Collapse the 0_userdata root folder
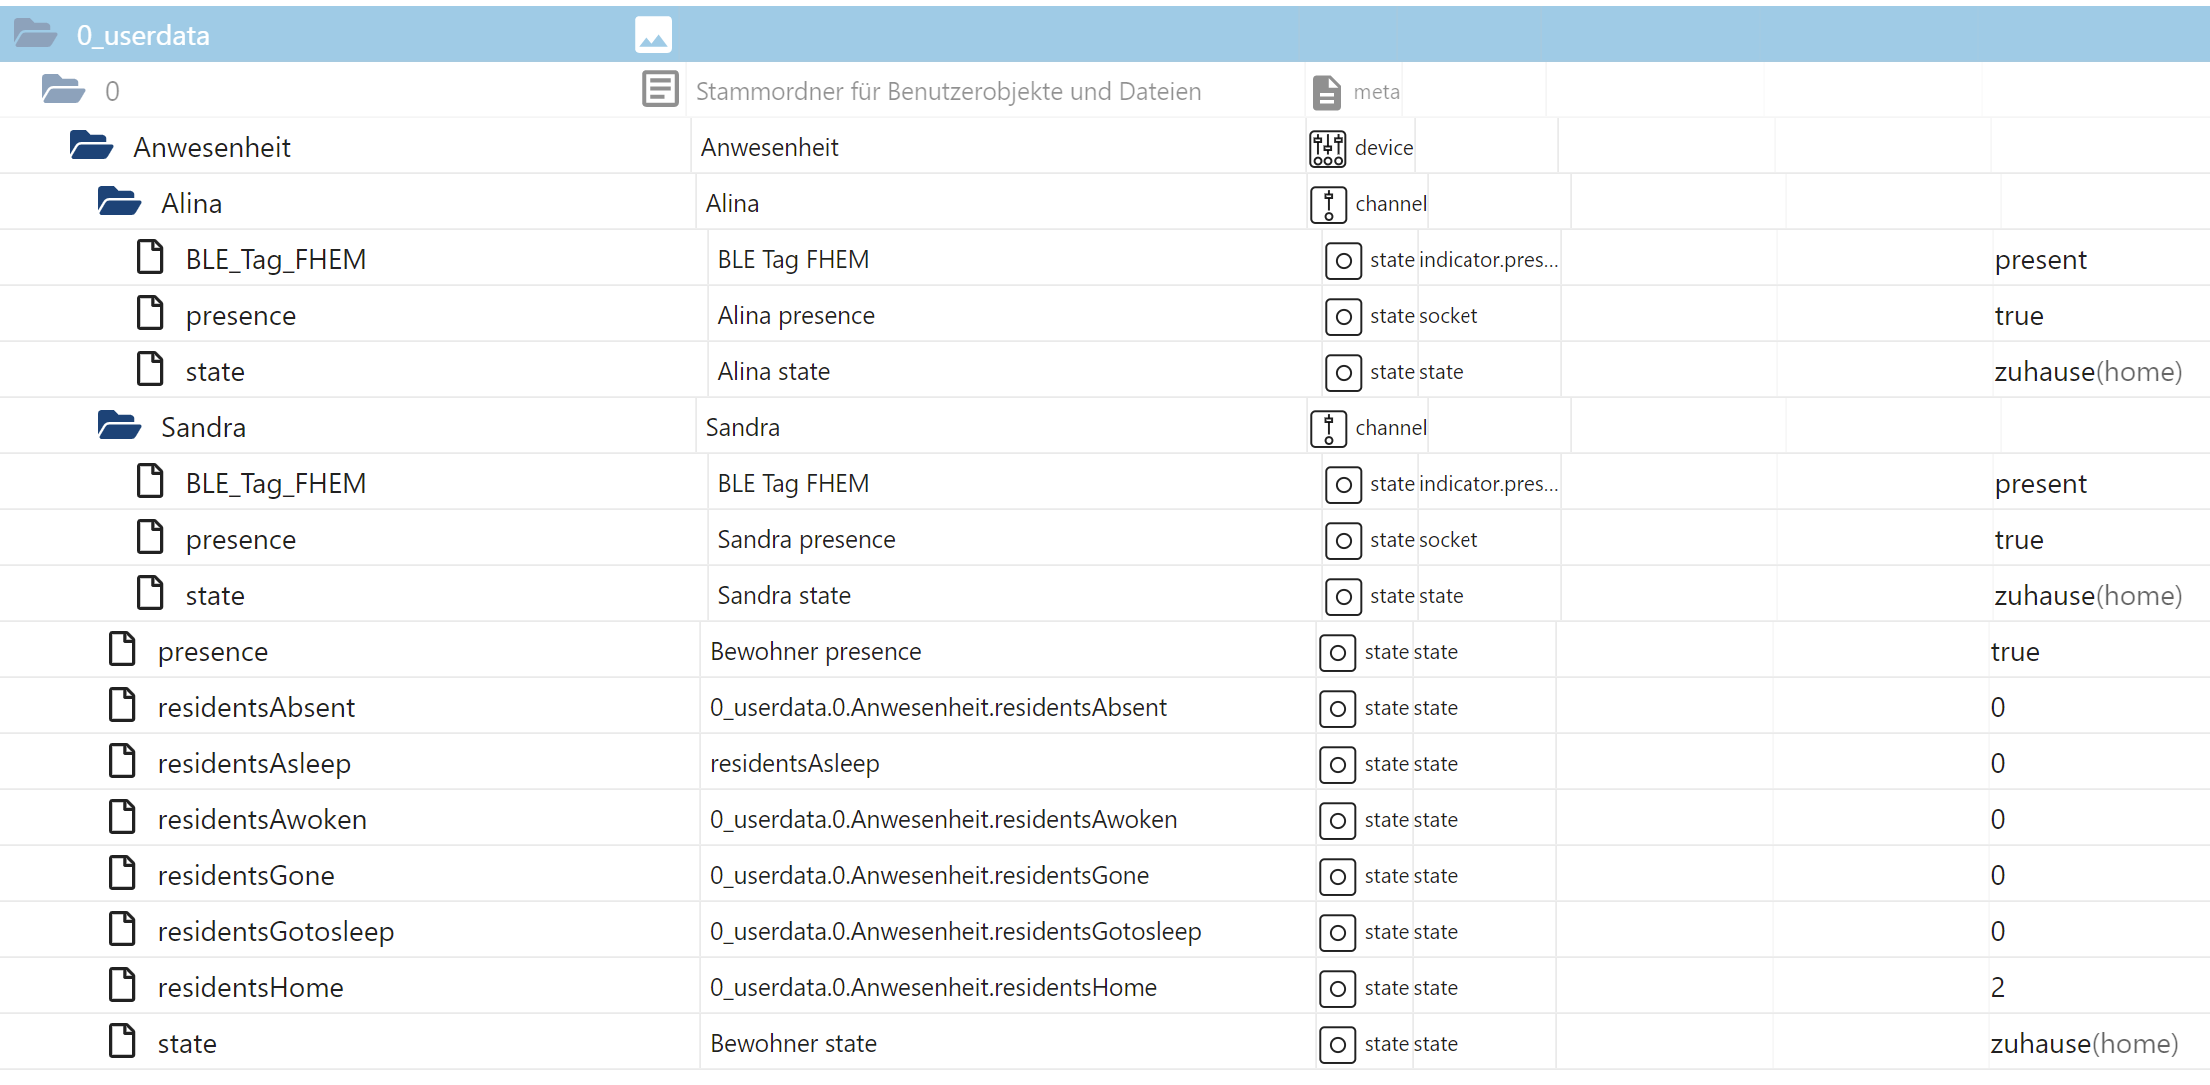The height and width of the screenshot is (1085, 2210). [x=36, y=34]
